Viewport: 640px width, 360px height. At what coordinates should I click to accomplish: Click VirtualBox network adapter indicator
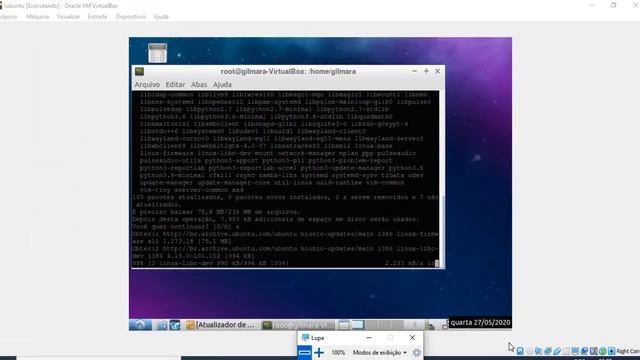548,351
